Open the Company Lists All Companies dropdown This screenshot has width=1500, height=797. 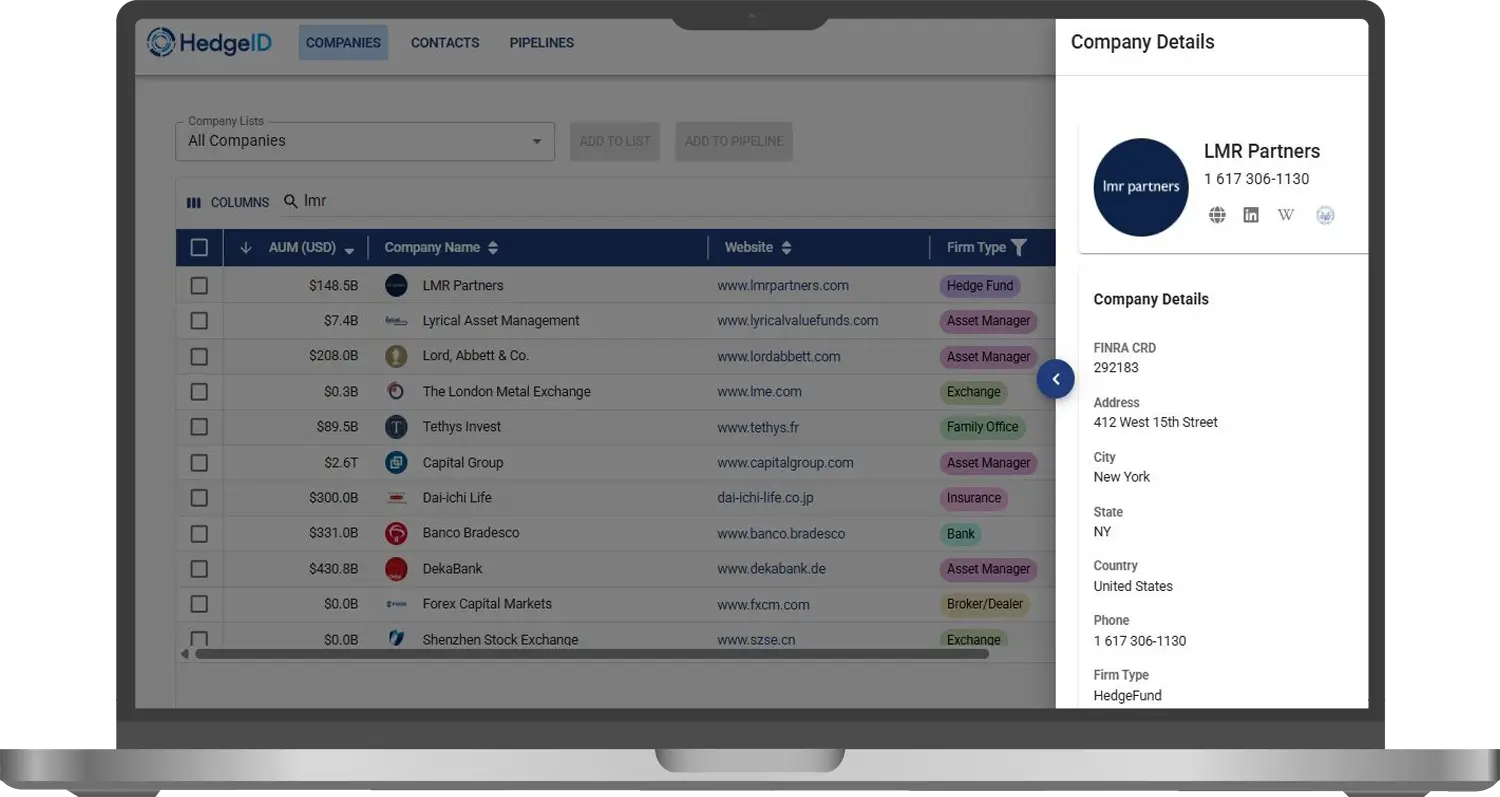[365, 141]
